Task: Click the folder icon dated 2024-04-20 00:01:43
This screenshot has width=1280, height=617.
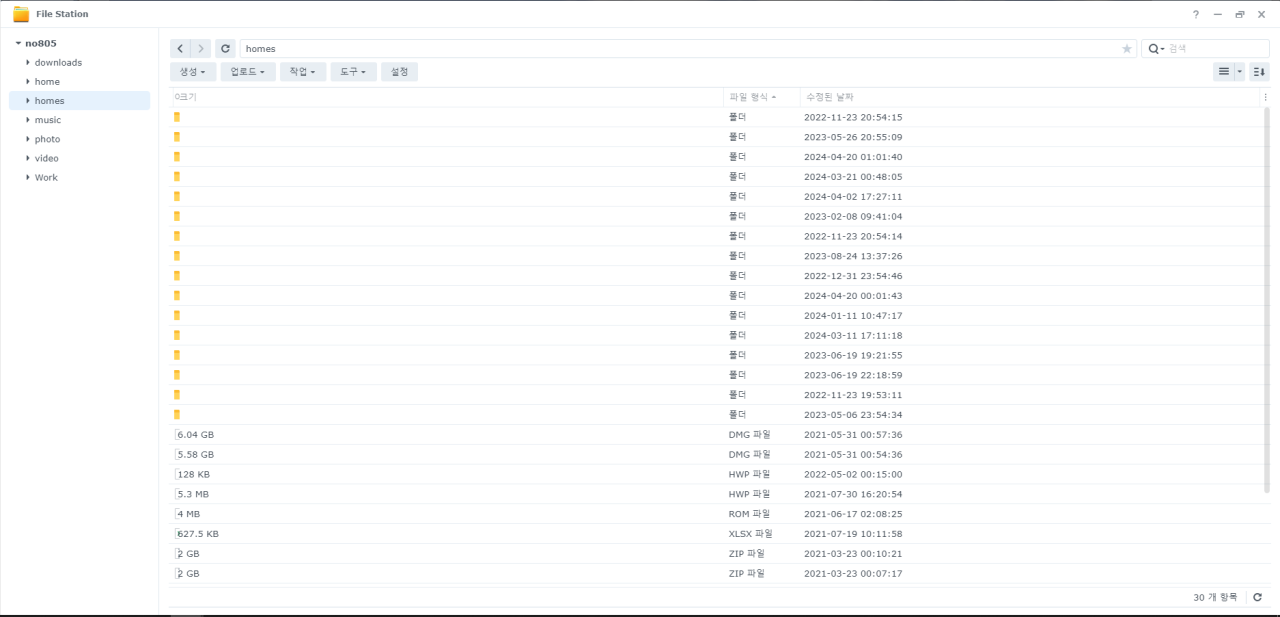Action: tap(177, 295)
